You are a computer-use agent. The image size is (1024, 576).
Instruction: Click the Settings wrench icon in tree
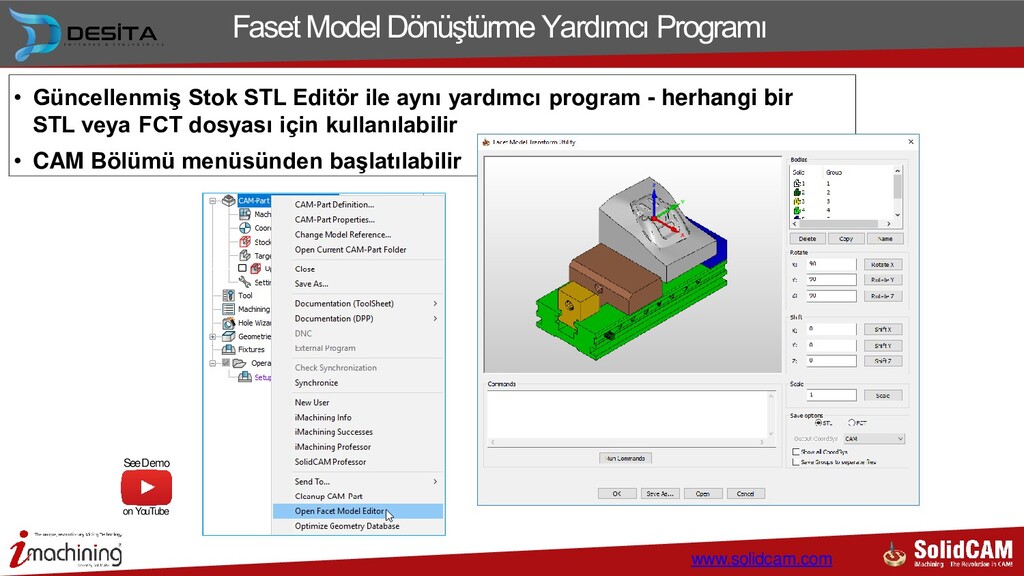(245, 282)
